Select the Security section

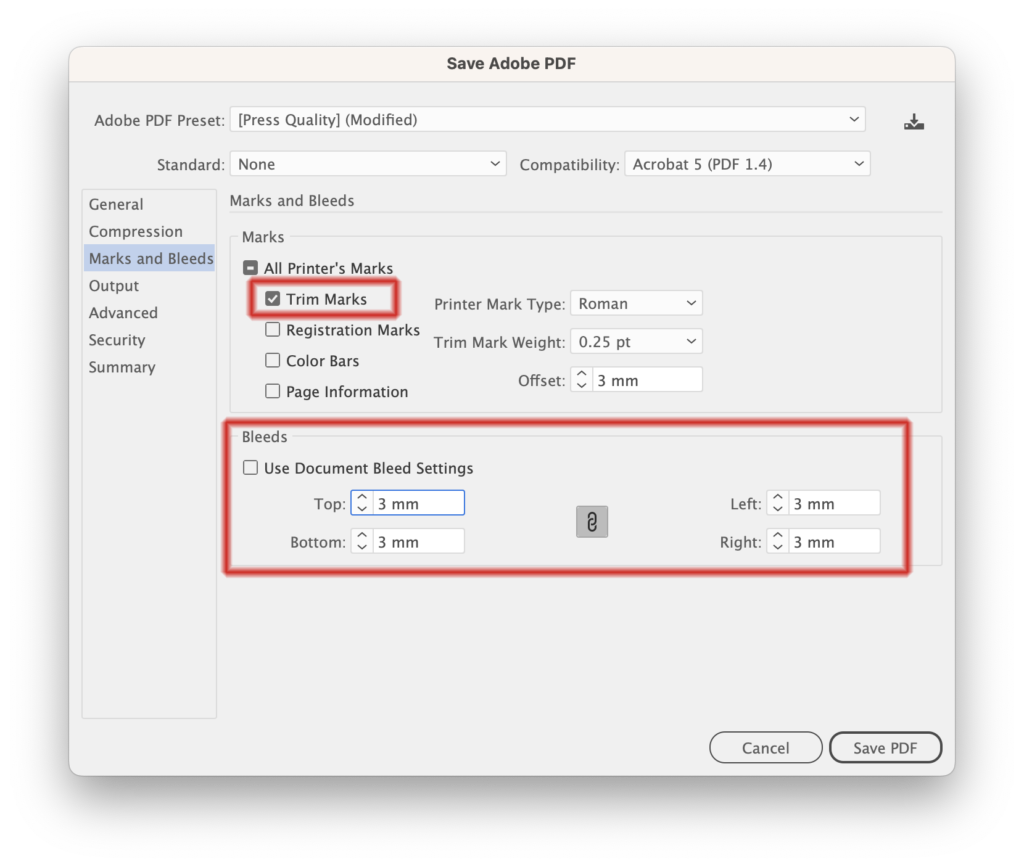(x=149, y=340)
